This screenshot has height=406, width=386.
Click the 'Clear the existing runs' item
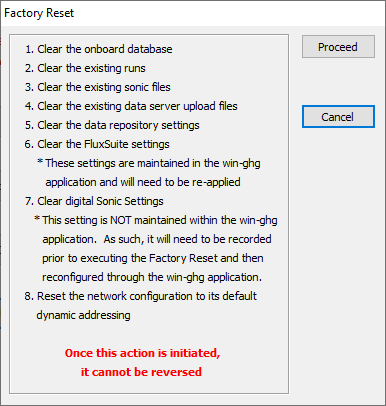coord(85,68)
